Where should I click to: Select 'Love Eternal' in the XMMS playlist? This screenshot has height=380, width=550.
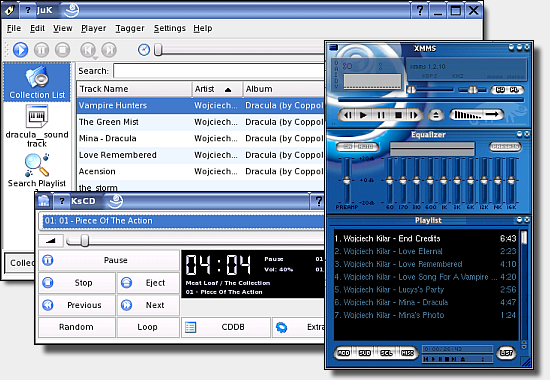click(425, 251)
